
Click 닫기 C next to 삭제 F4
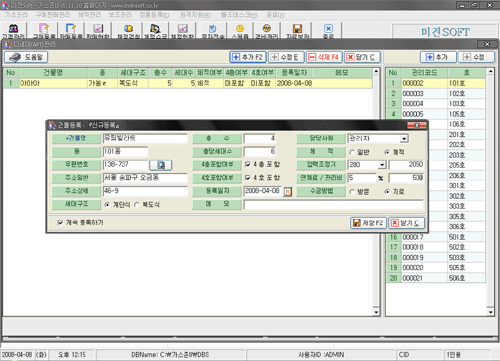pyautogui.click(x=362, y=57)
